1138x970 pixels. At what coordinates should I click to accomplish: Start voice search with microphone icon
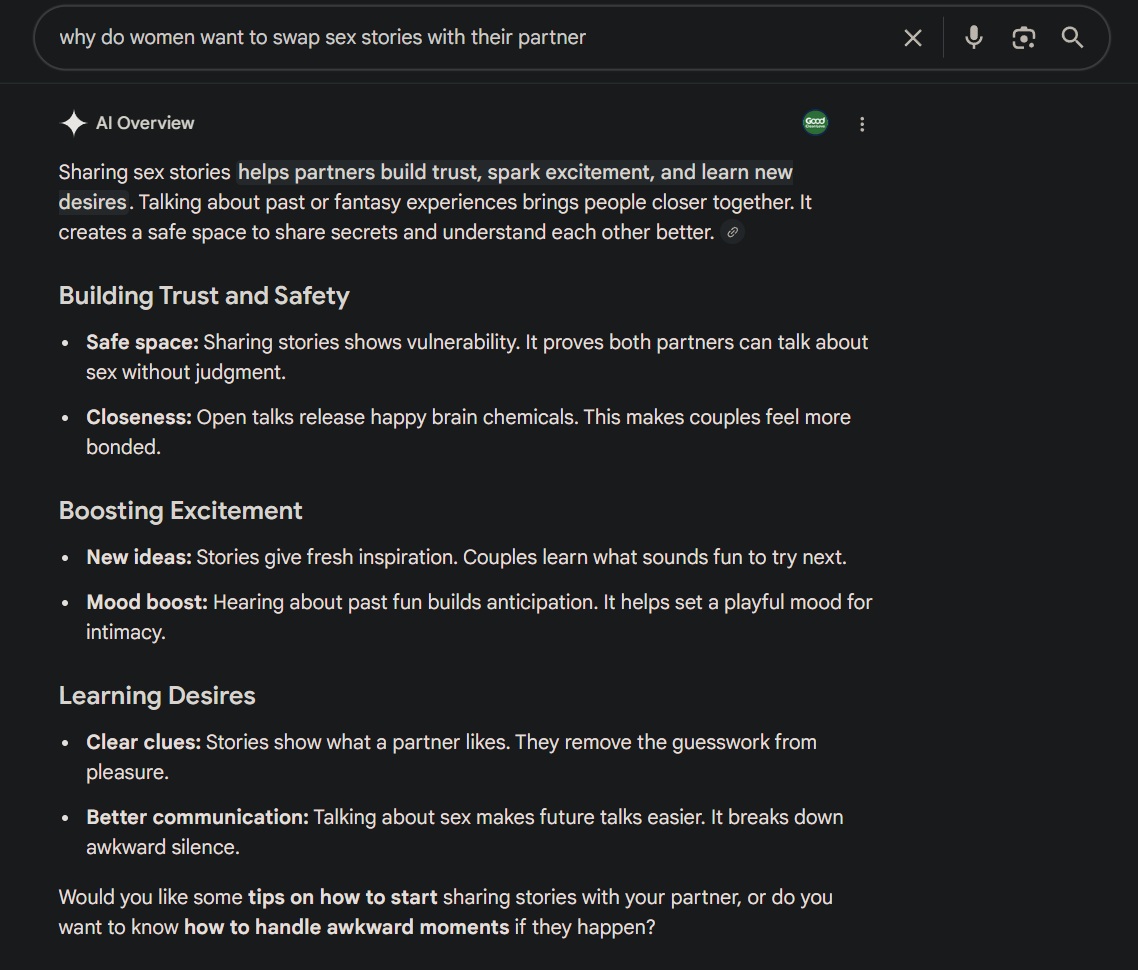pyautogui.click(x=974, y=37)
